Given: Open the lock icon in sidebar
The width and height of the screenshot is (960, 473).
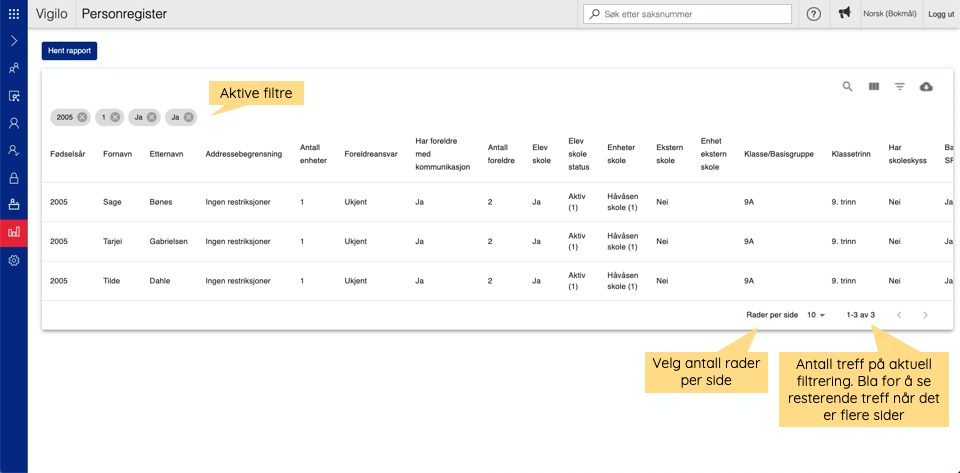Looking at the screenshot, I should click(13, 178).
